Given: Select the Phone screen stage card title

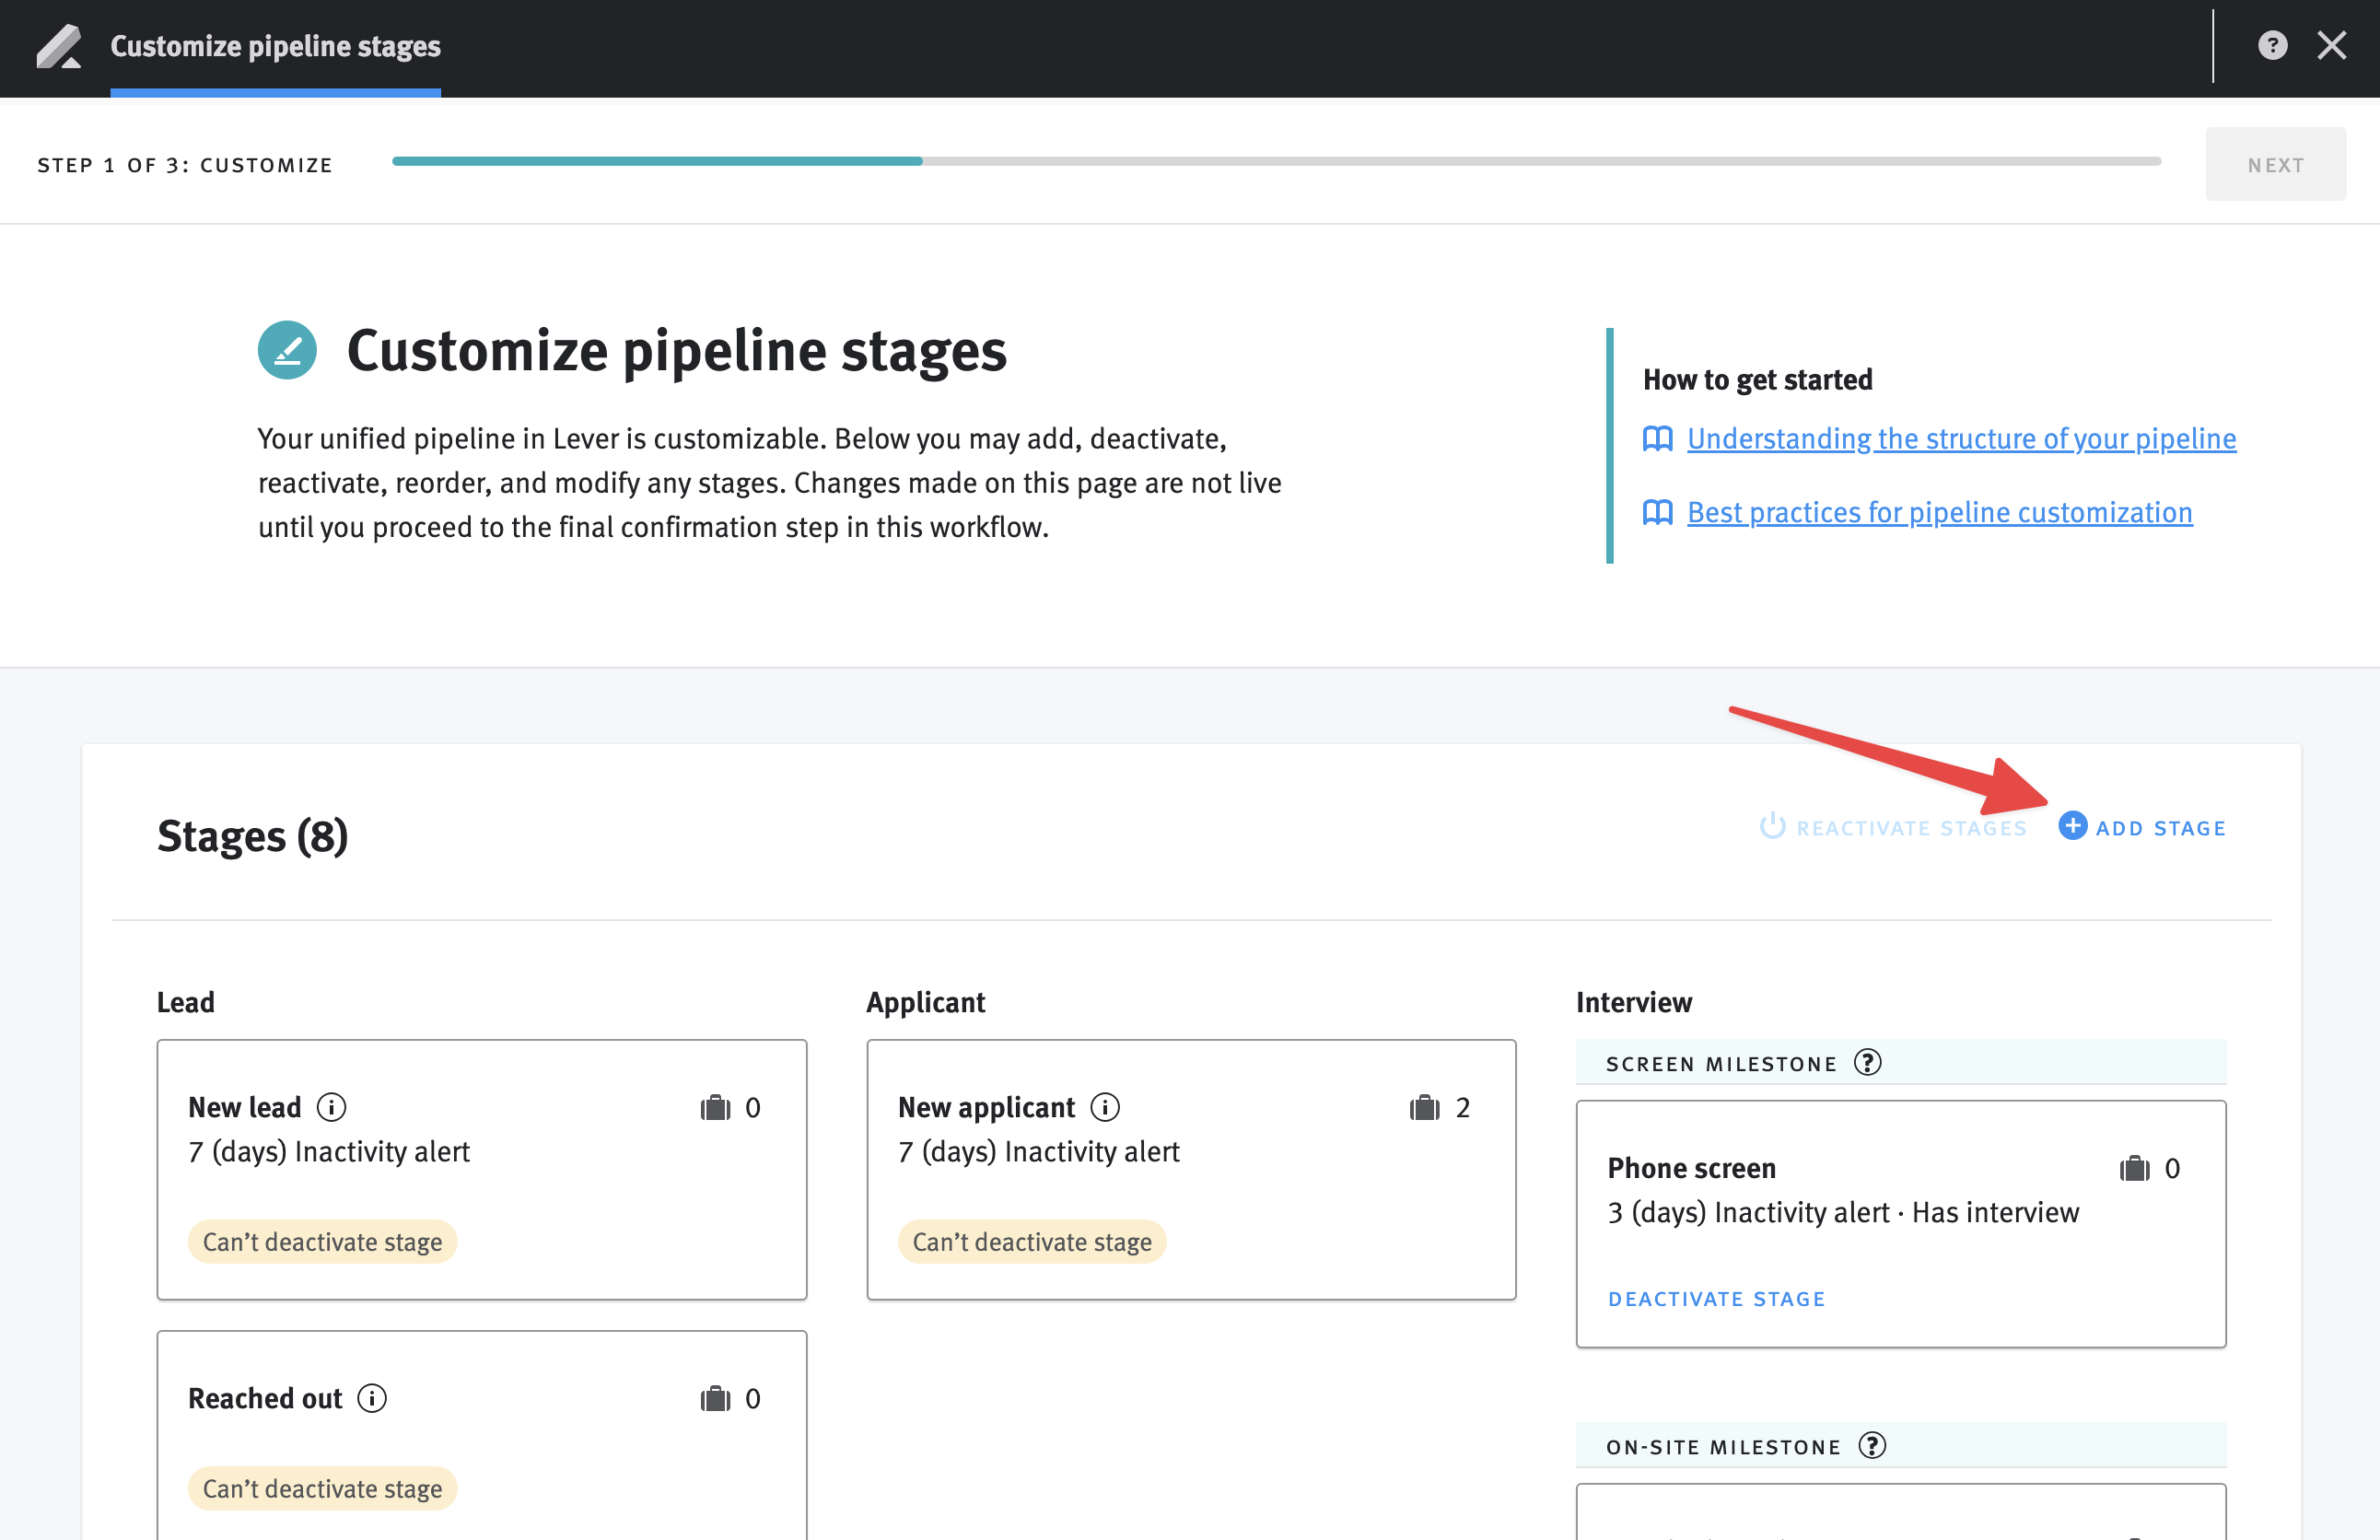Looking at the screenshot, I should 1691,1168.
